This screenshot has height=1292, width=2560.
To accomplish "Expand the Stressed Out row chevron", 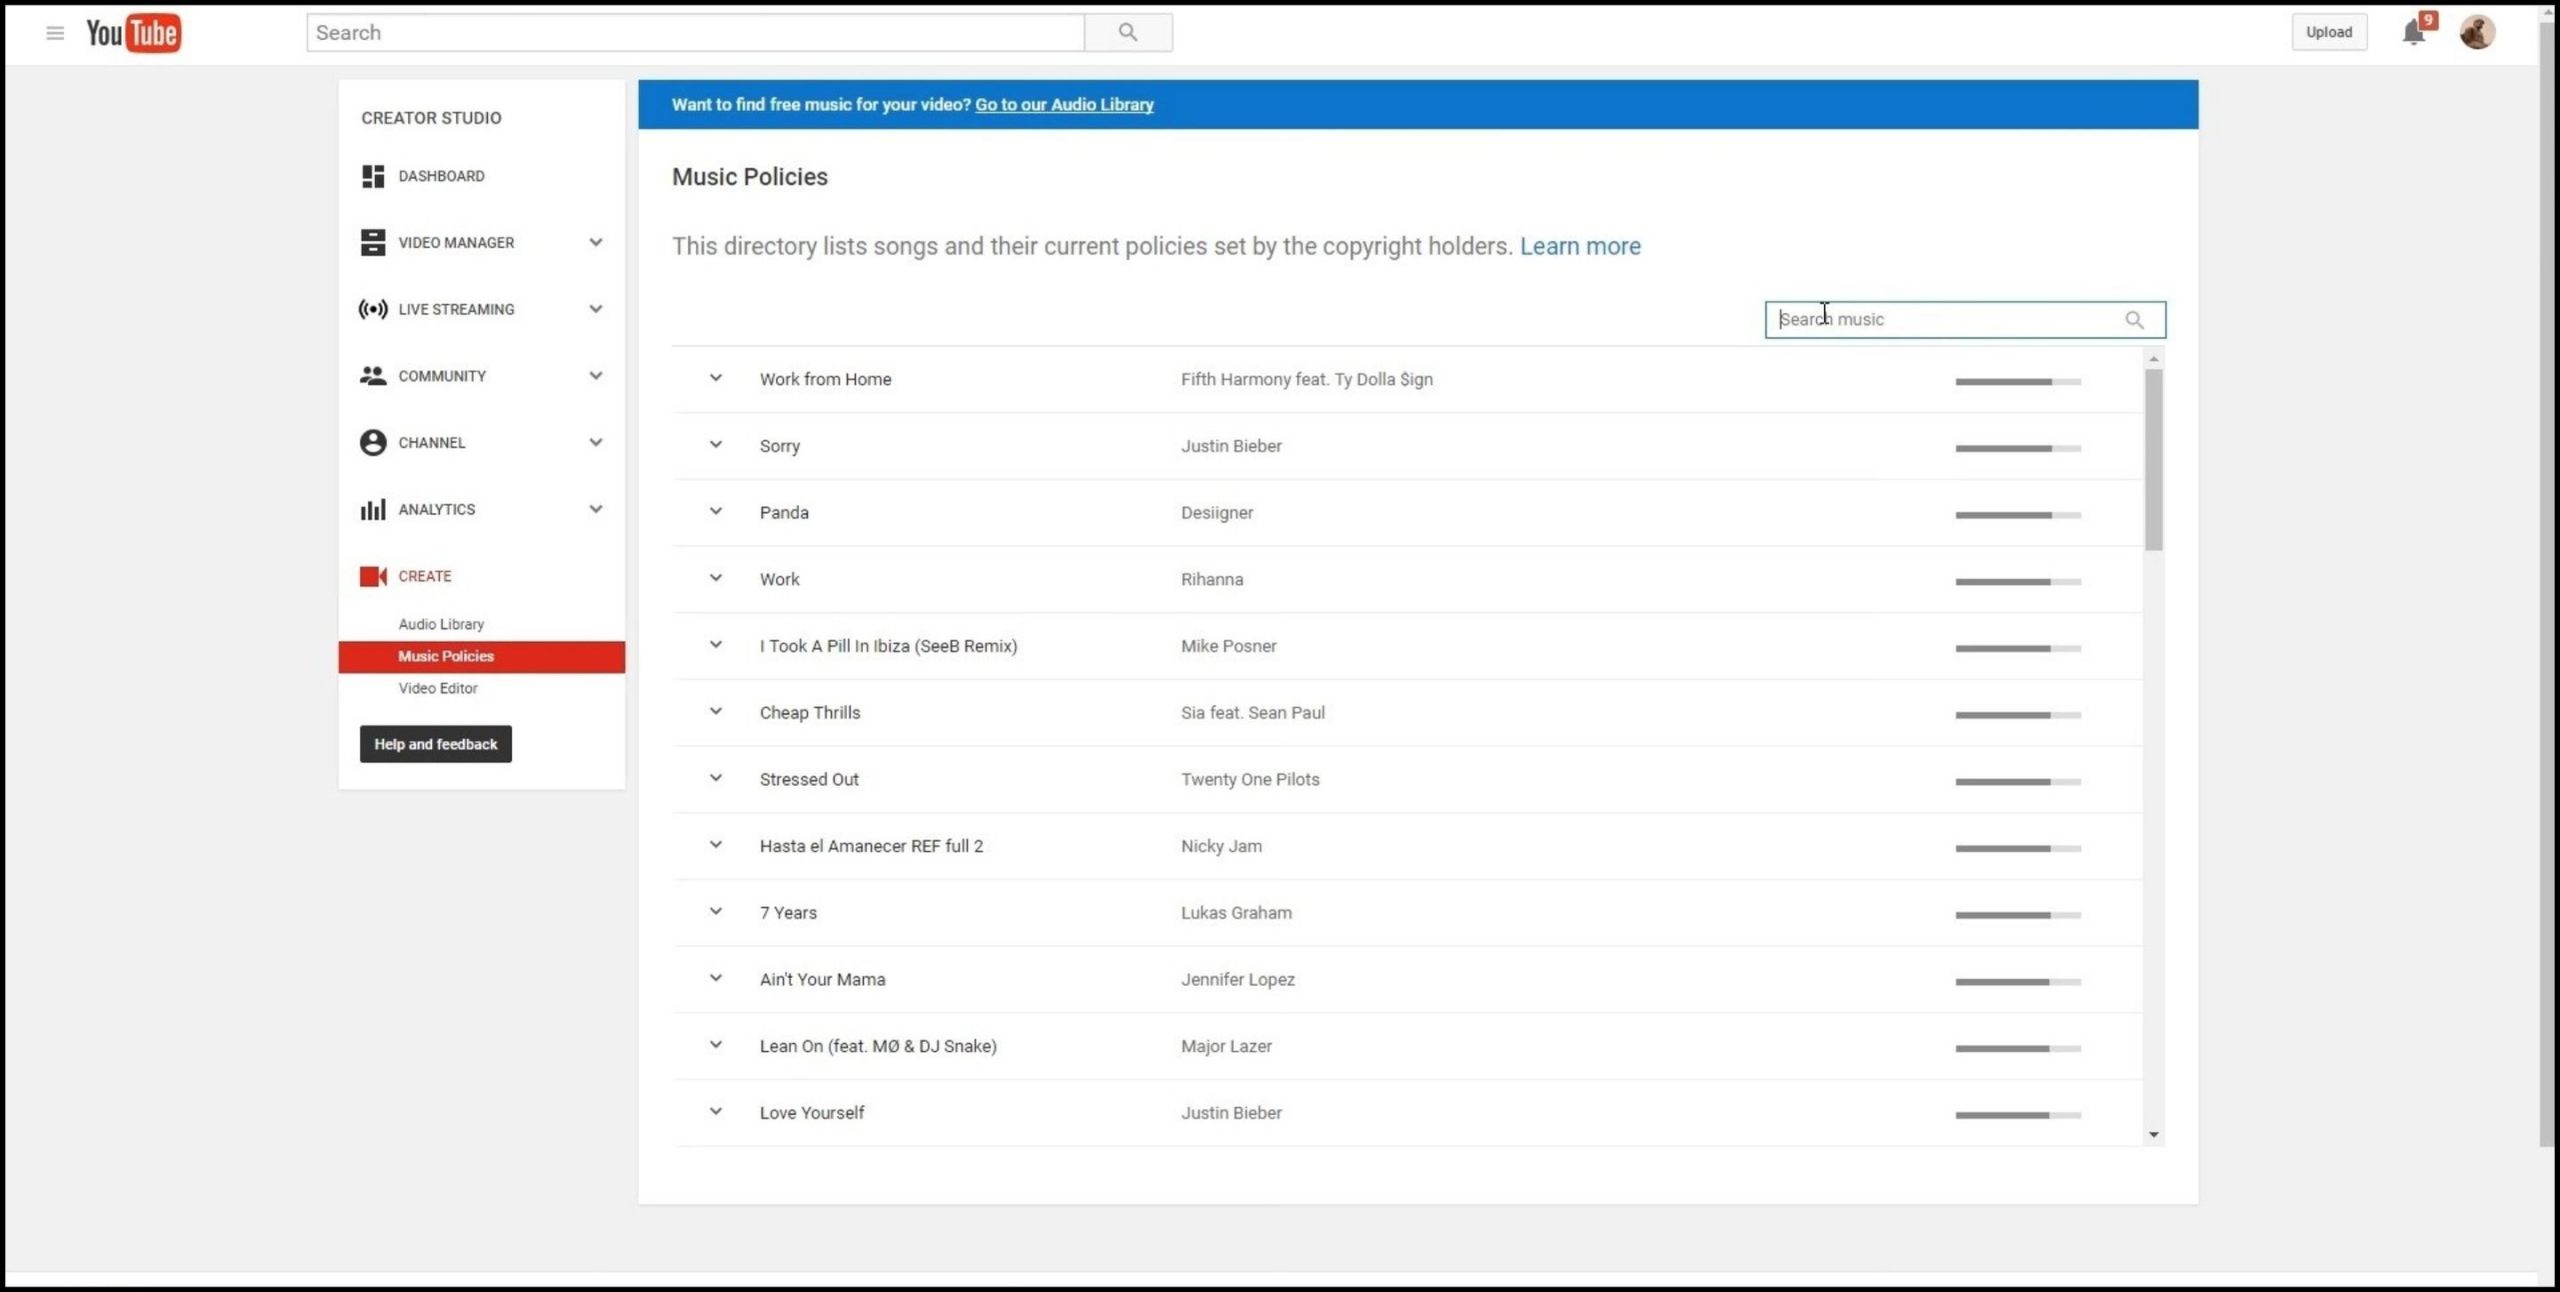I will tap(715, 778).
